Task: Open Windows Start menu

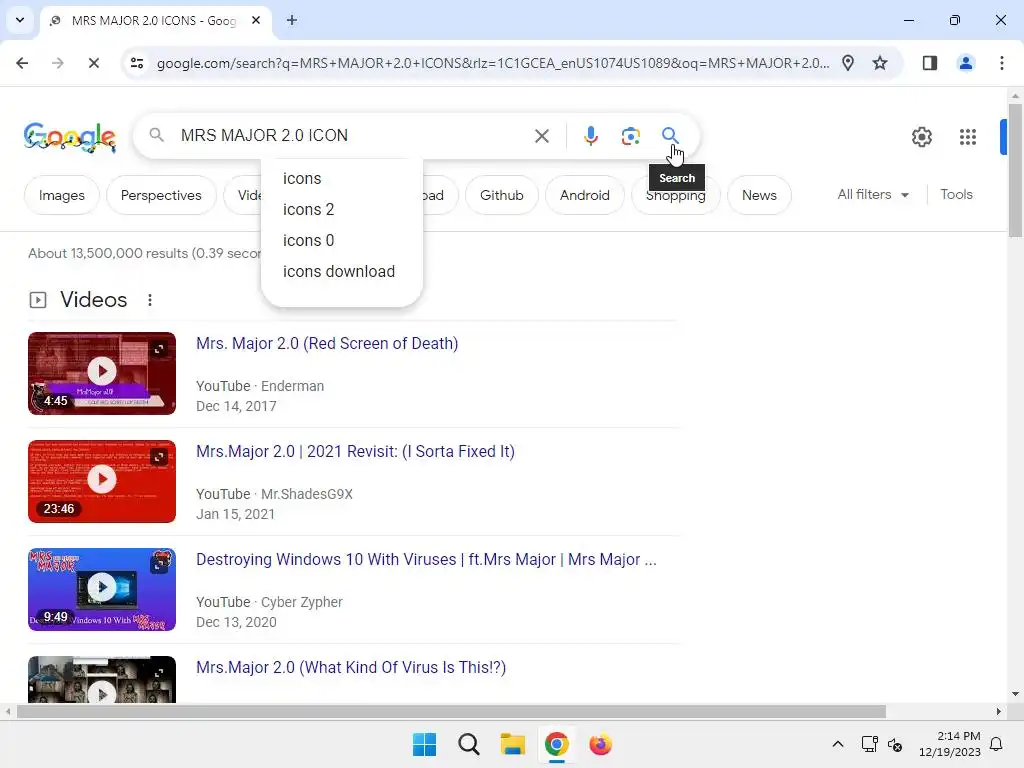Action: coord(424,744)
